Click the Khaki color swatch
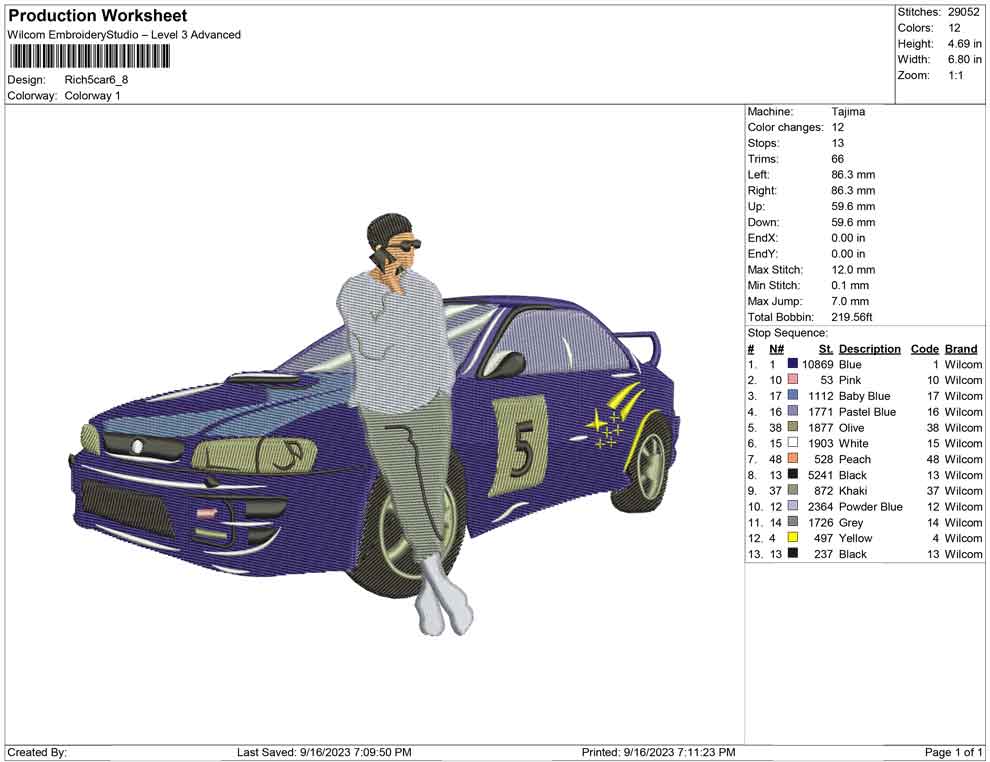 tap(792, 490)
